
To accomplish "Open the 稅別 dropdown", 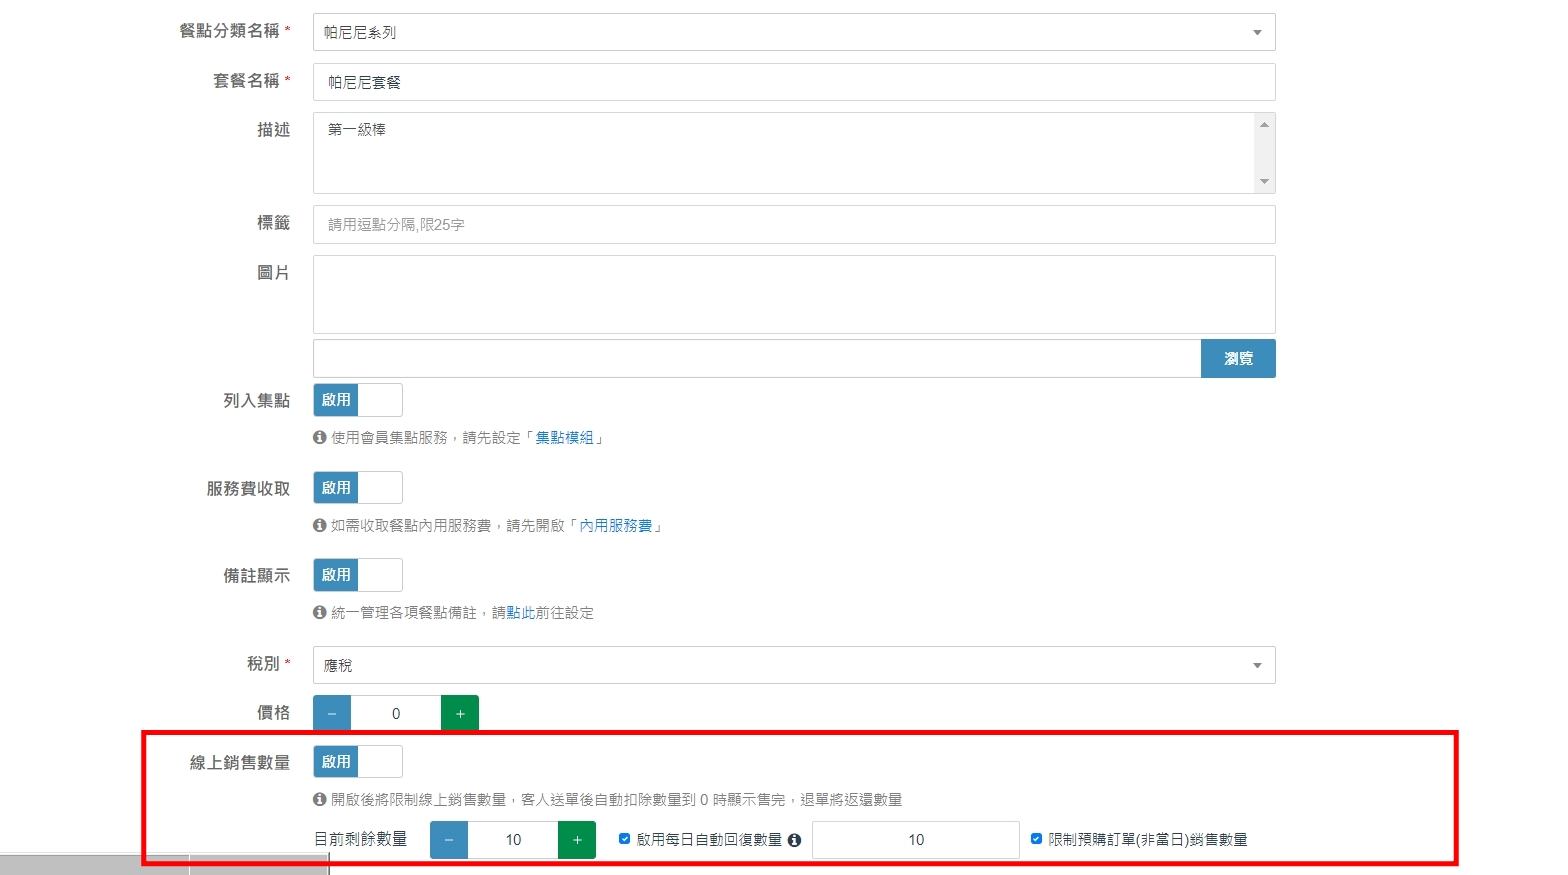I will tap(794, 665).
